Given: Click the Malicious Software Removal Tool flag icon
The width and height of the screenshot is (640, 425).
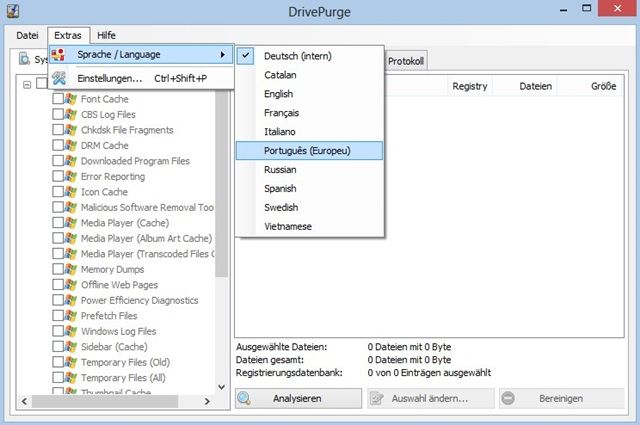Looking at the screenshot, I should (71, 207).
